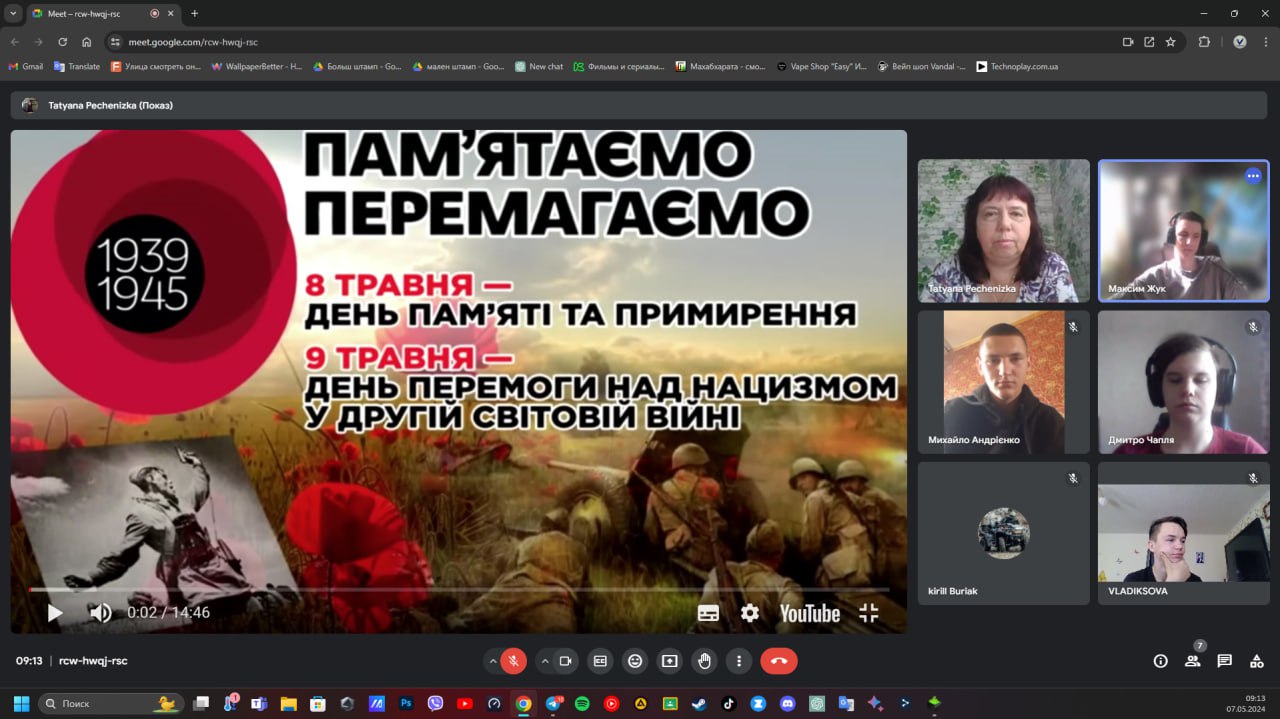Open Discord from the taskbar
This screenshot has height=719, width=1280.
[787, 703]
